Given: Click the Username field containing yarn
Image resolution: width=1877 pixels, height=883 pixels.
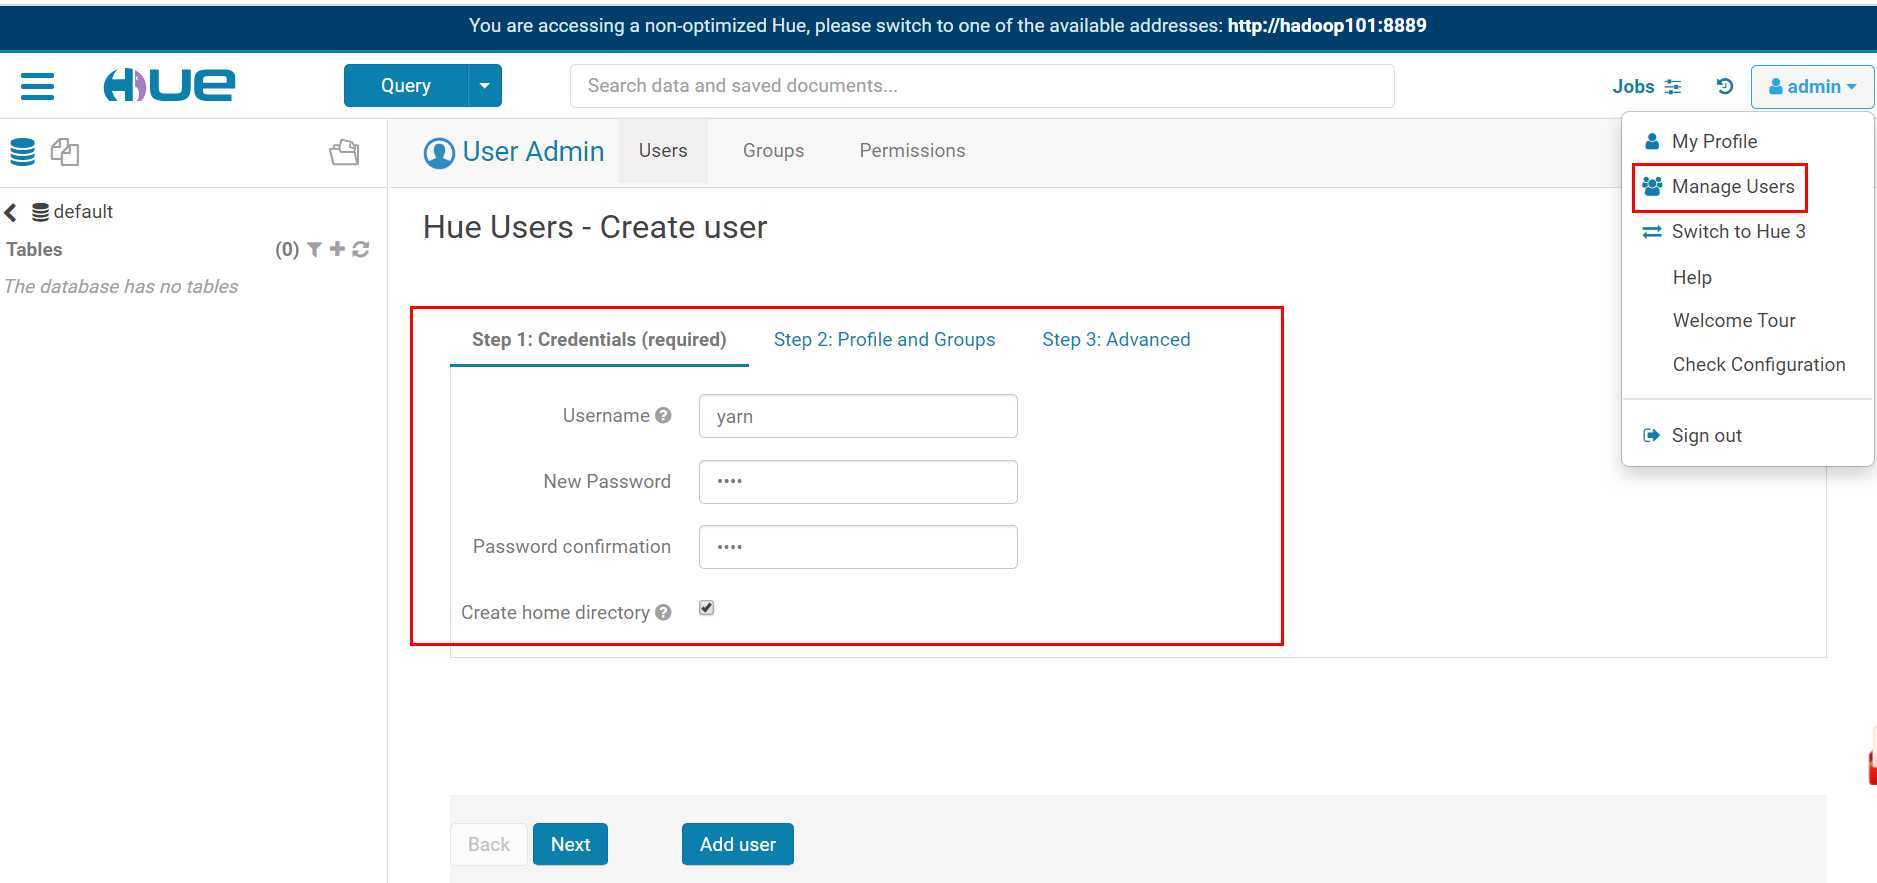Looking at the screenshot, I should (858, 416).
